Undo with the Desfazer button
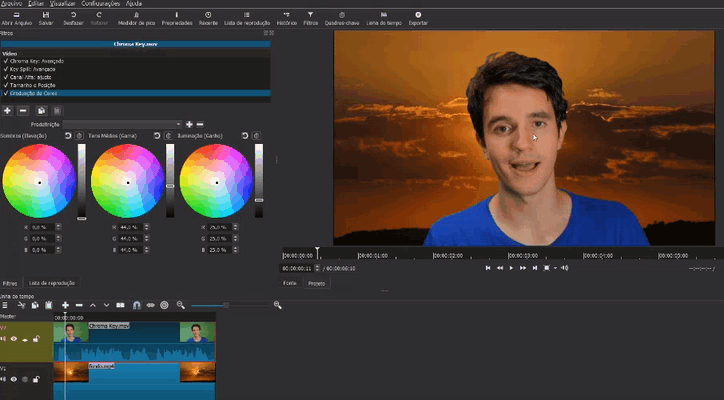This screenshot has width=724, height=400. [73, 18]
